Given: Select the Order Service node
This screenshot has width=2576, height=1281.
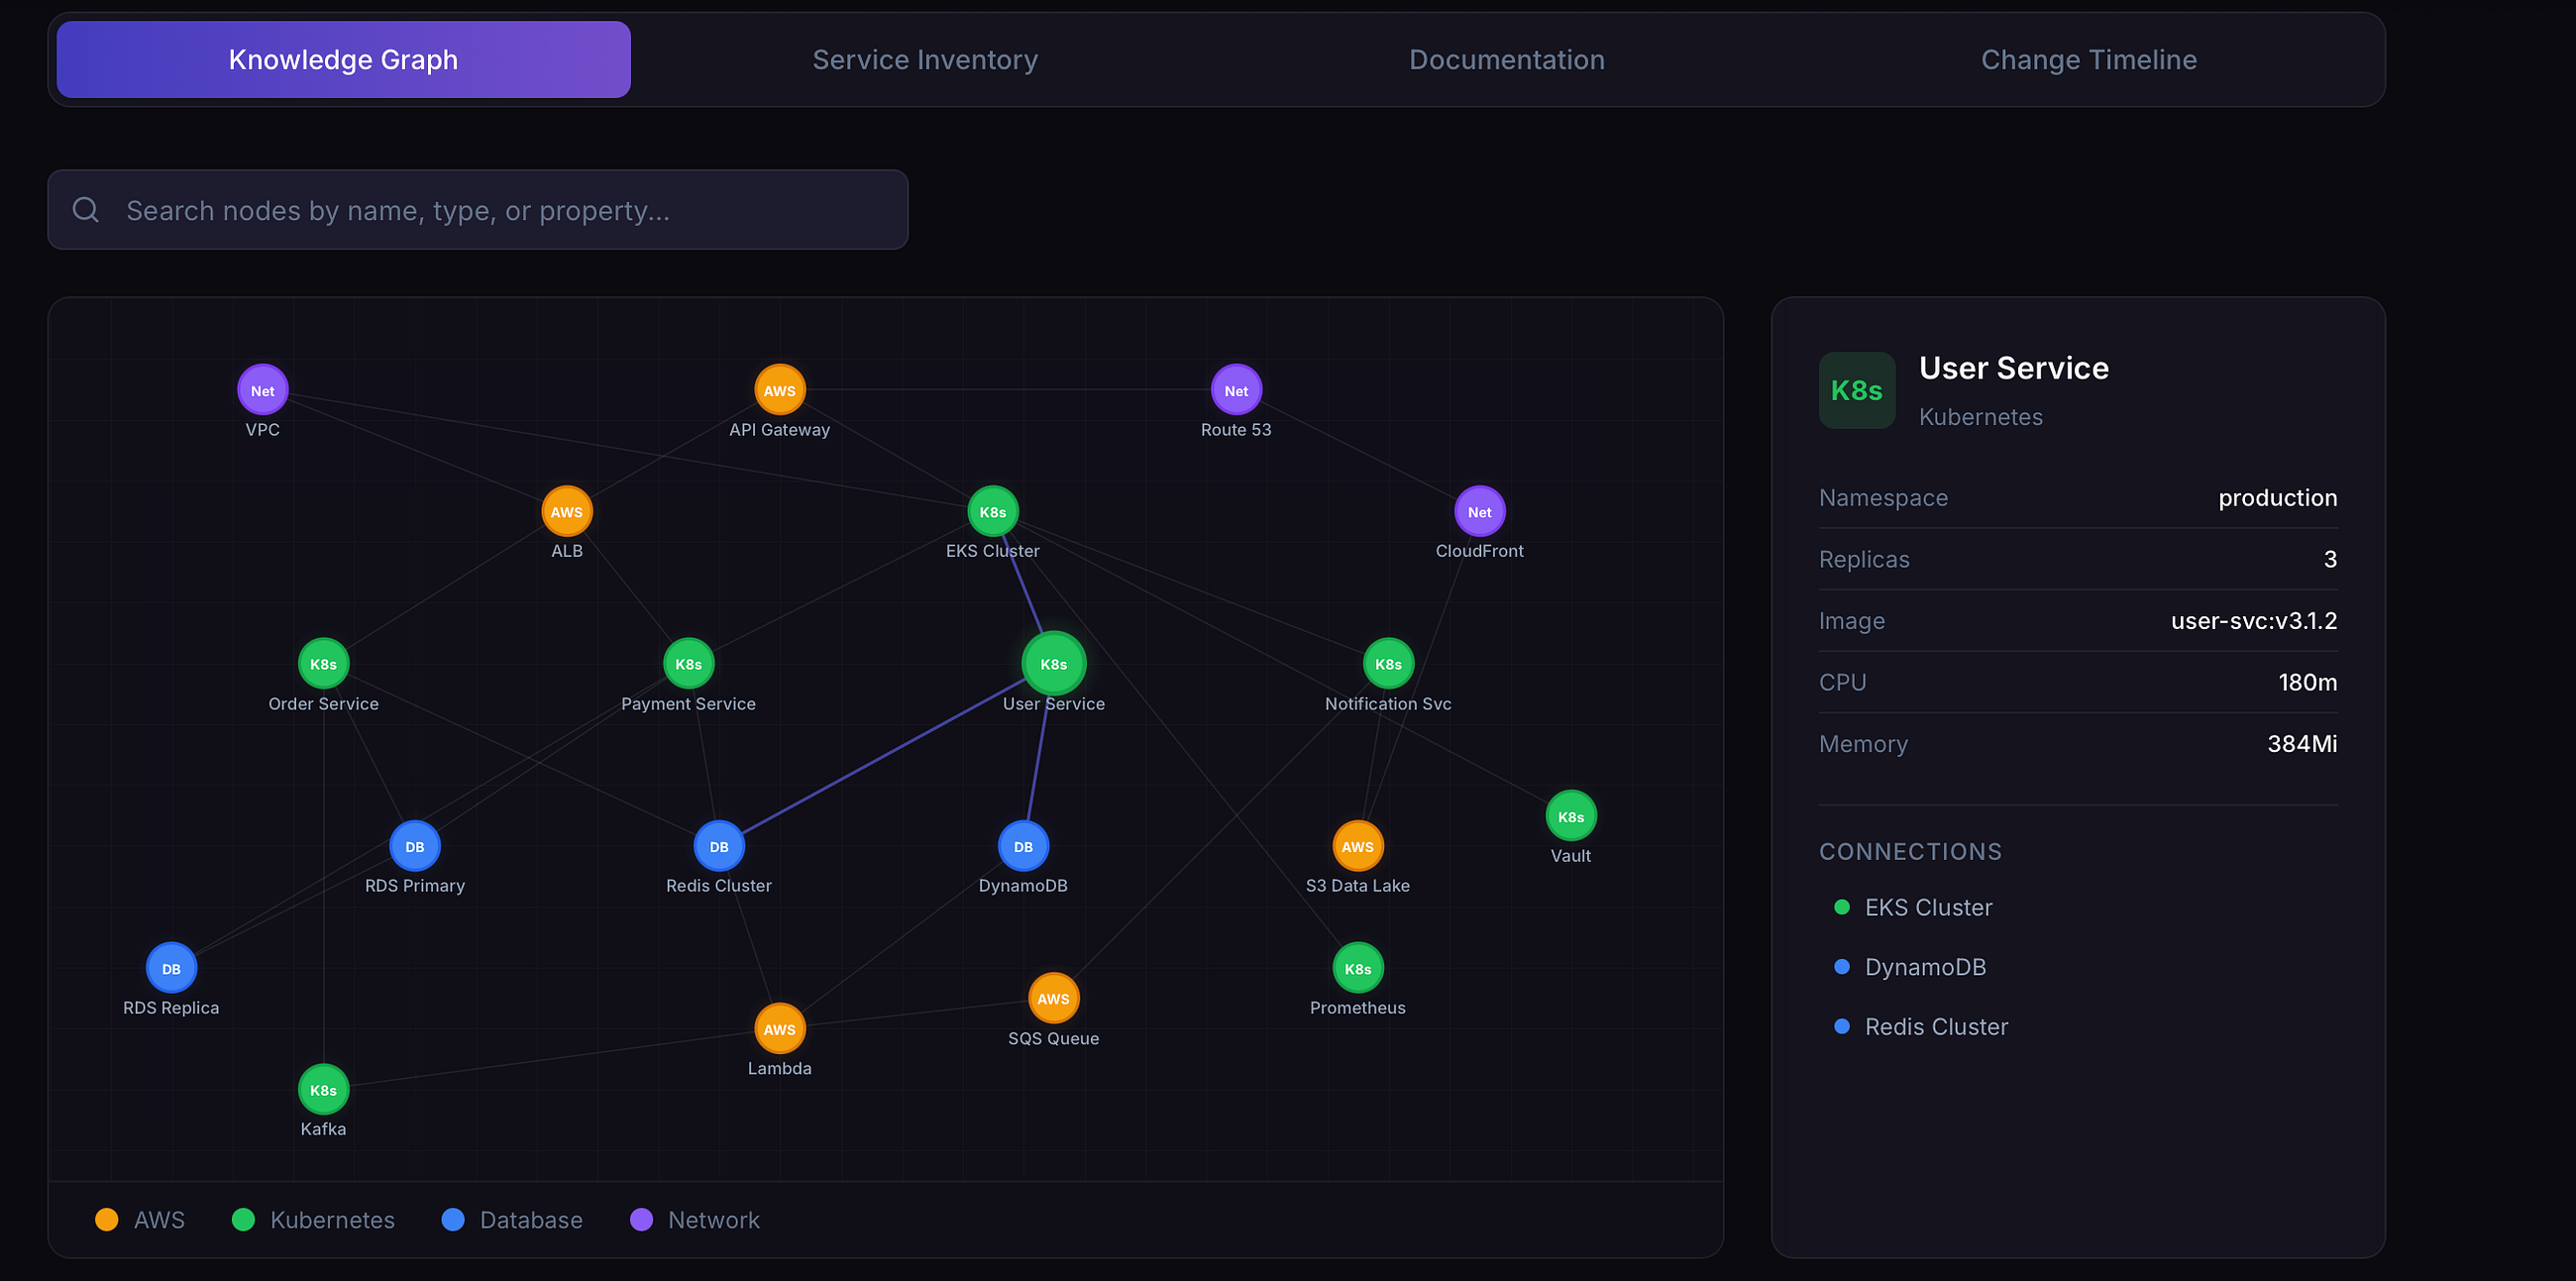Looking at the screenshot, I should [323, 664].
